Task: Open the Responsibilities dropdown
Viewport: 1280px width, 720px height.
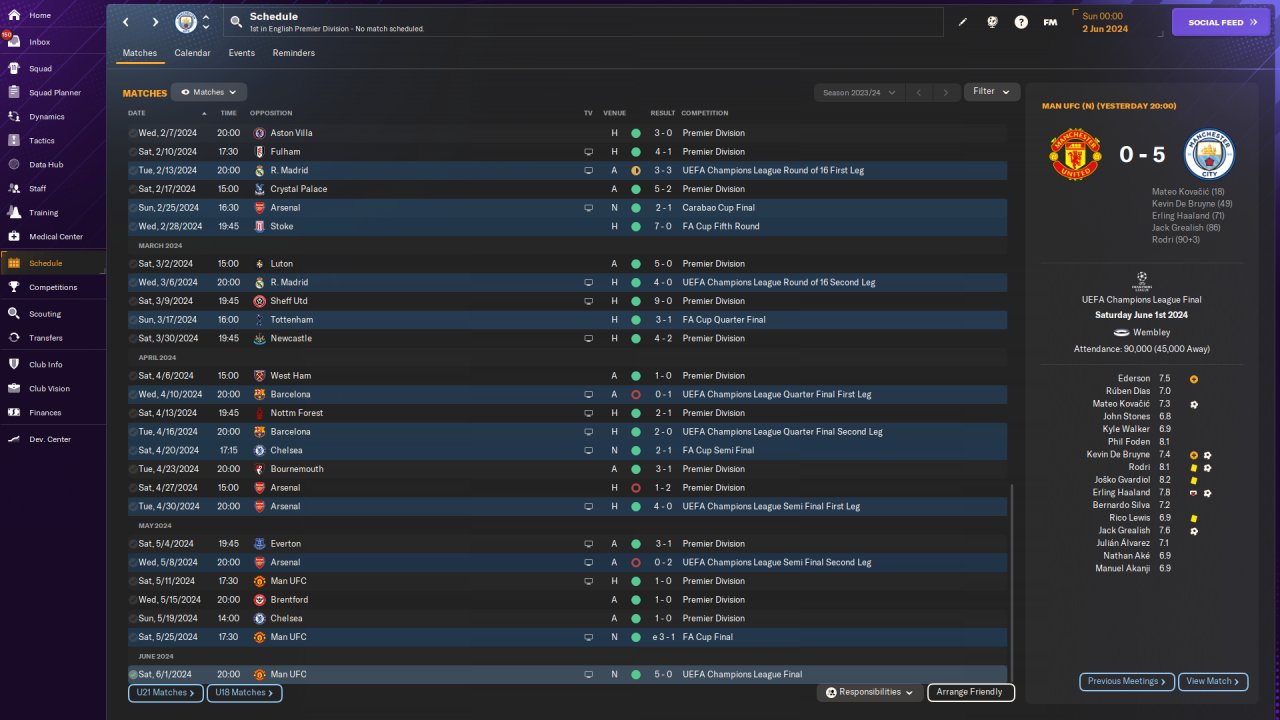Action: [x=869, y=692]
